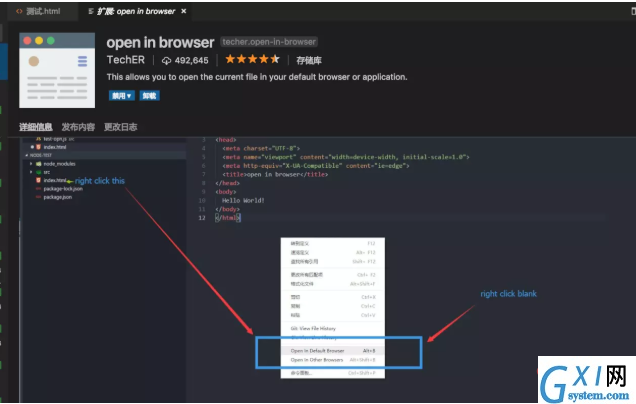Click the extension title open in browser
Screen dimensions: 636x404
pyautogui.click(x=160, y=42)
